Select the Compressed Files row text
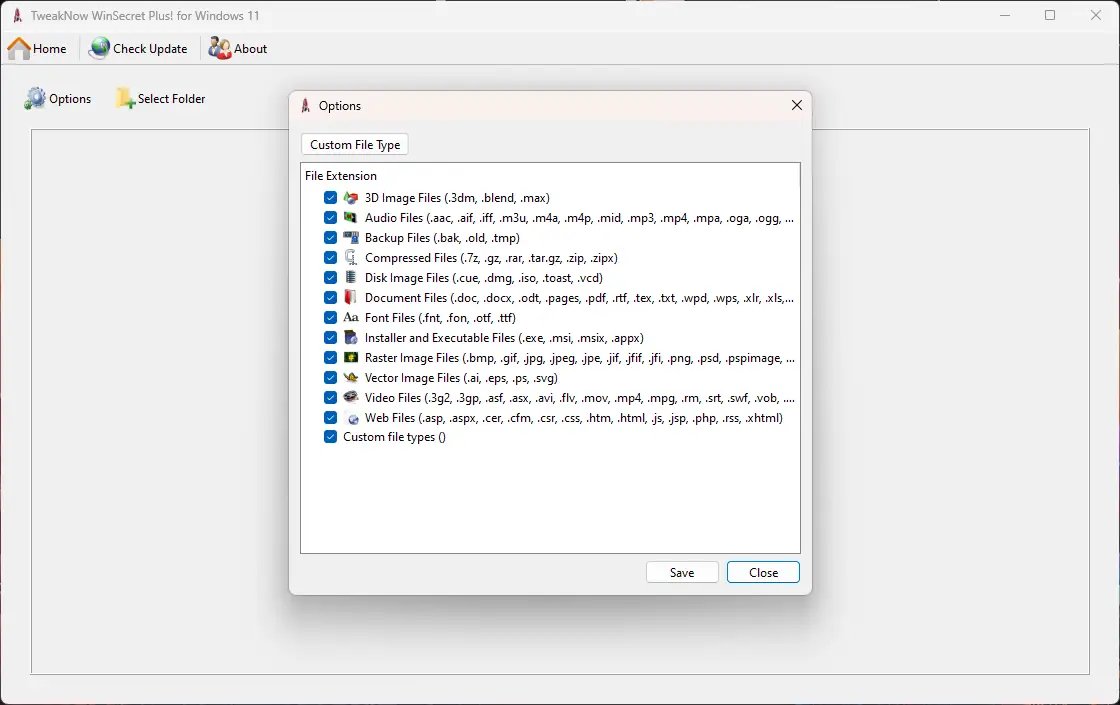 pos(491,258)
